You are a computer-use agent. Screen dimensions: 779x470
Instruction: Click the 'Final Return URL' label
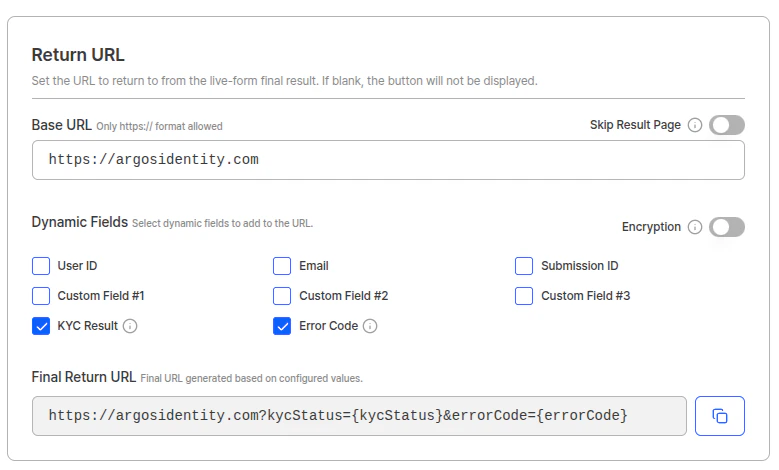click(83, 377)
